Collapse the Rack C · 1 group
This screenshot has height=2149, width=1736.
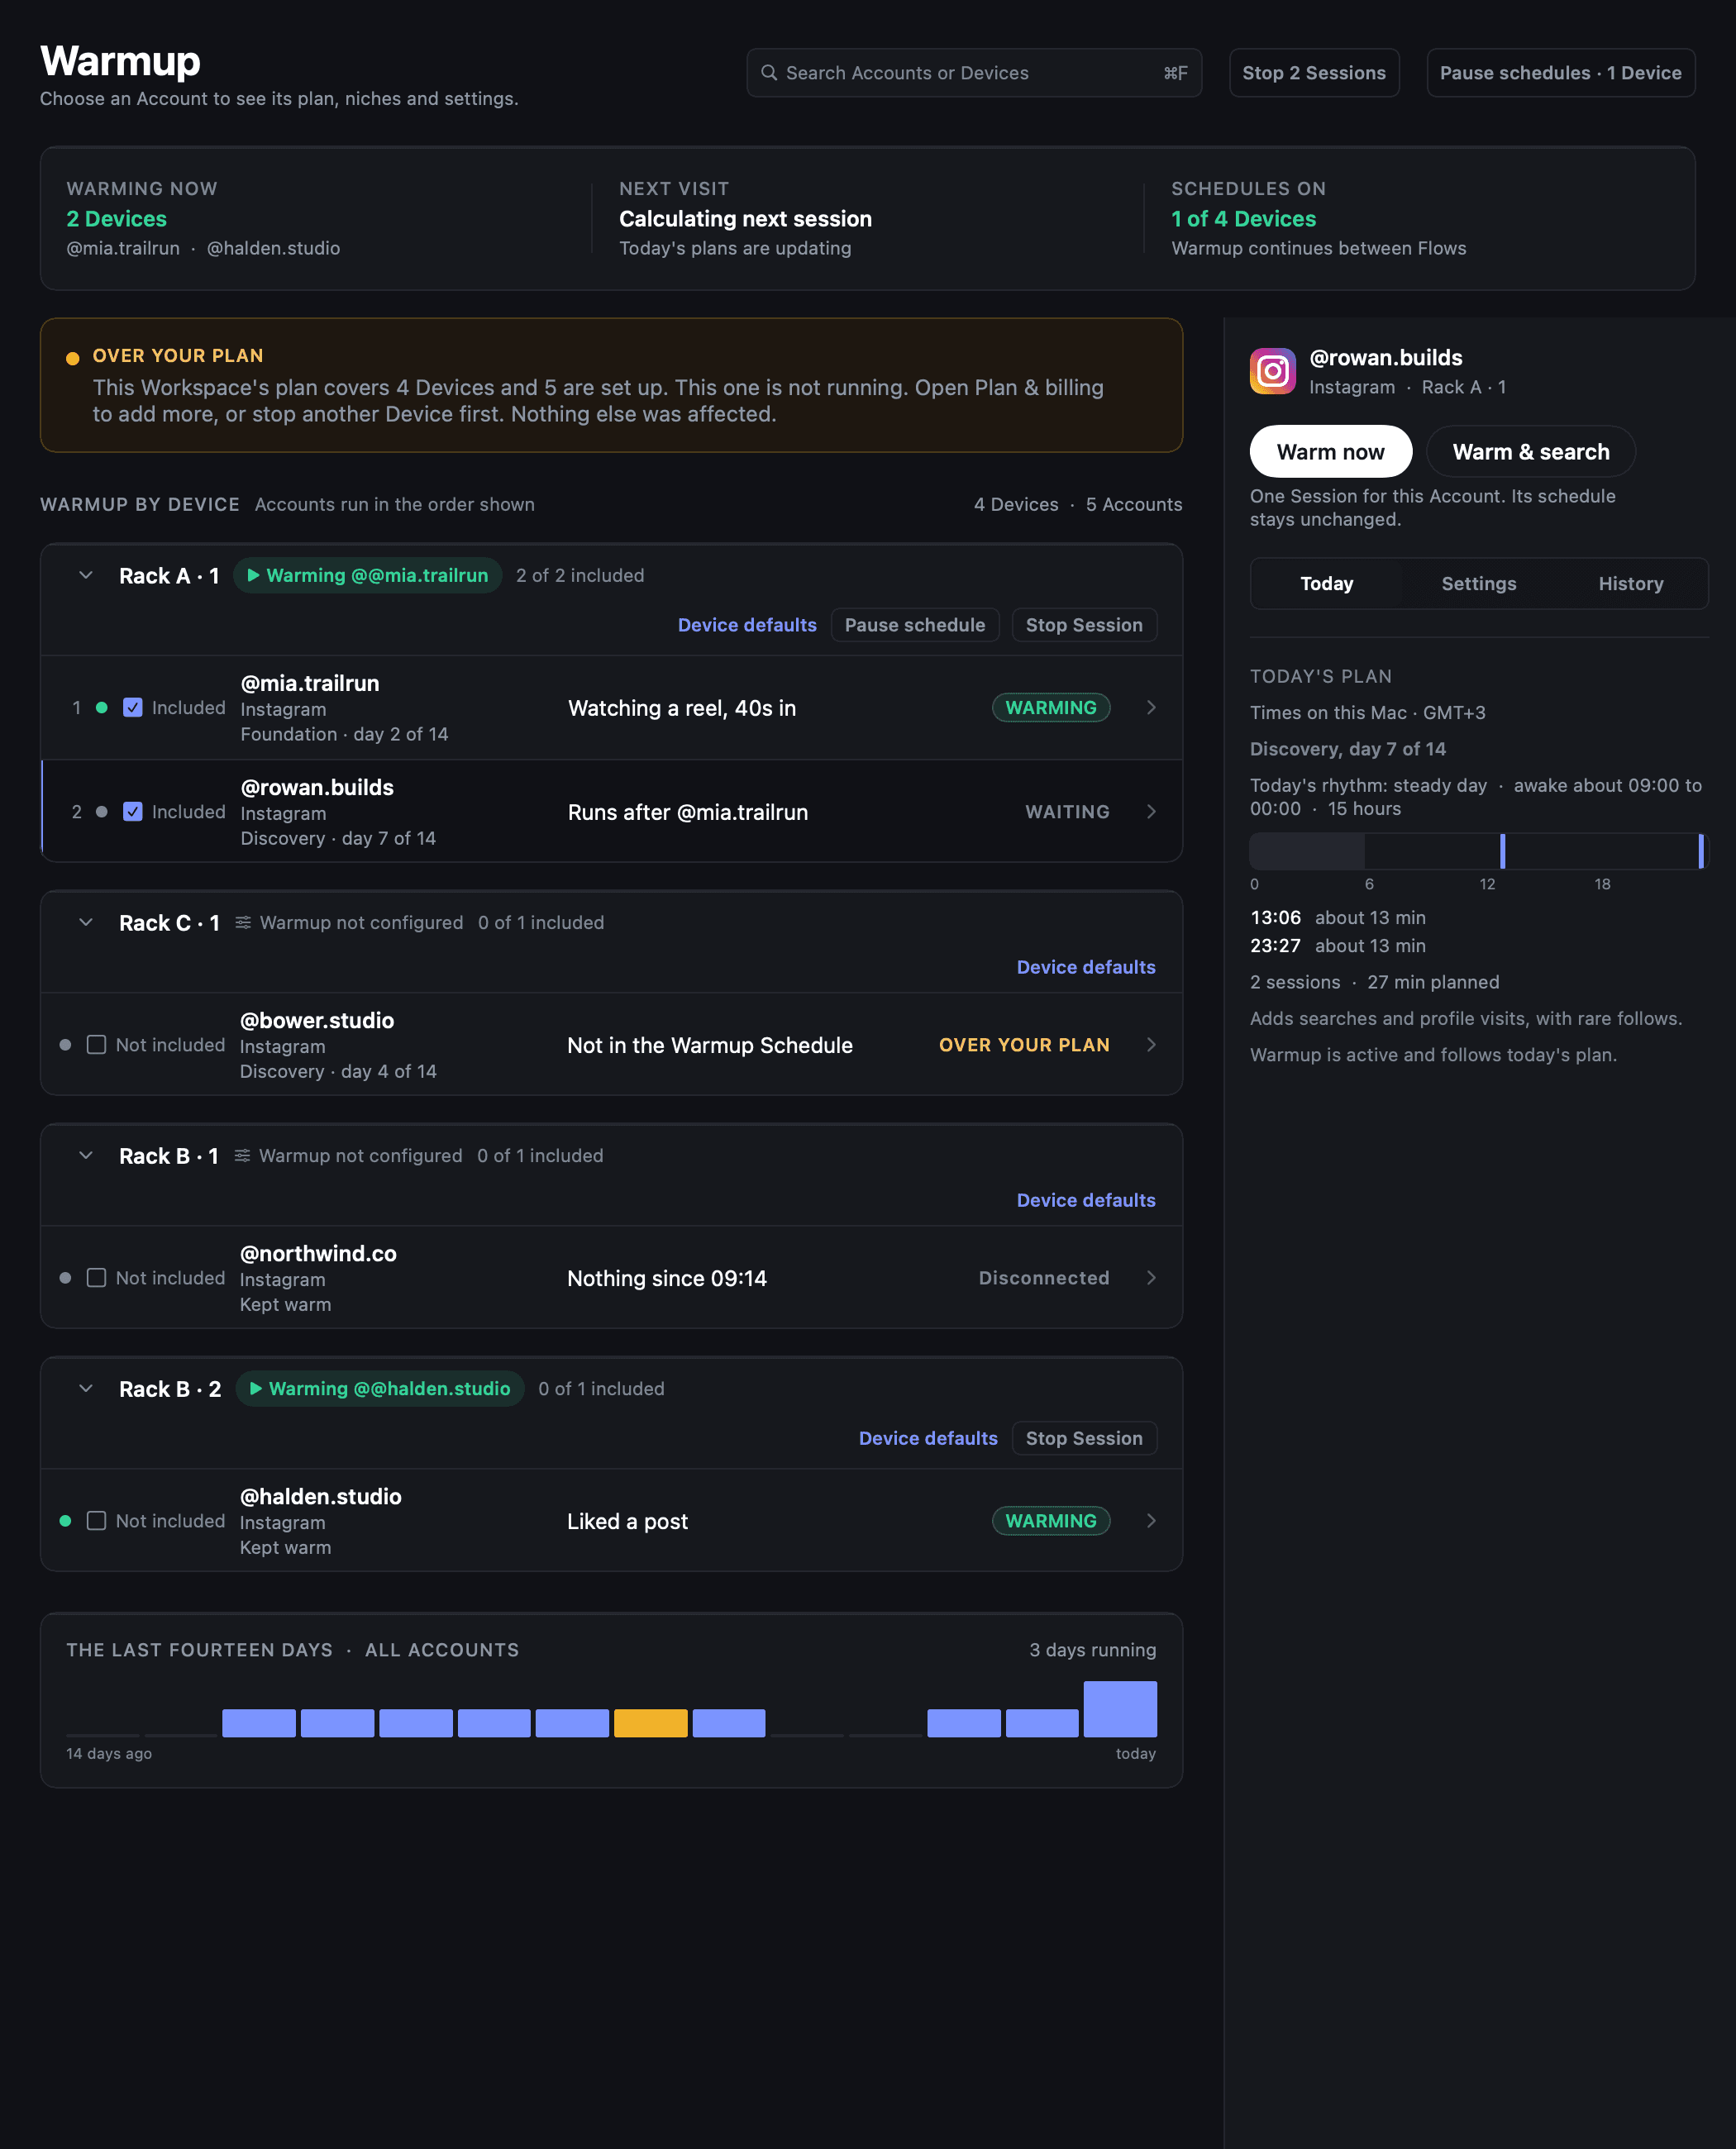(86, 922)
